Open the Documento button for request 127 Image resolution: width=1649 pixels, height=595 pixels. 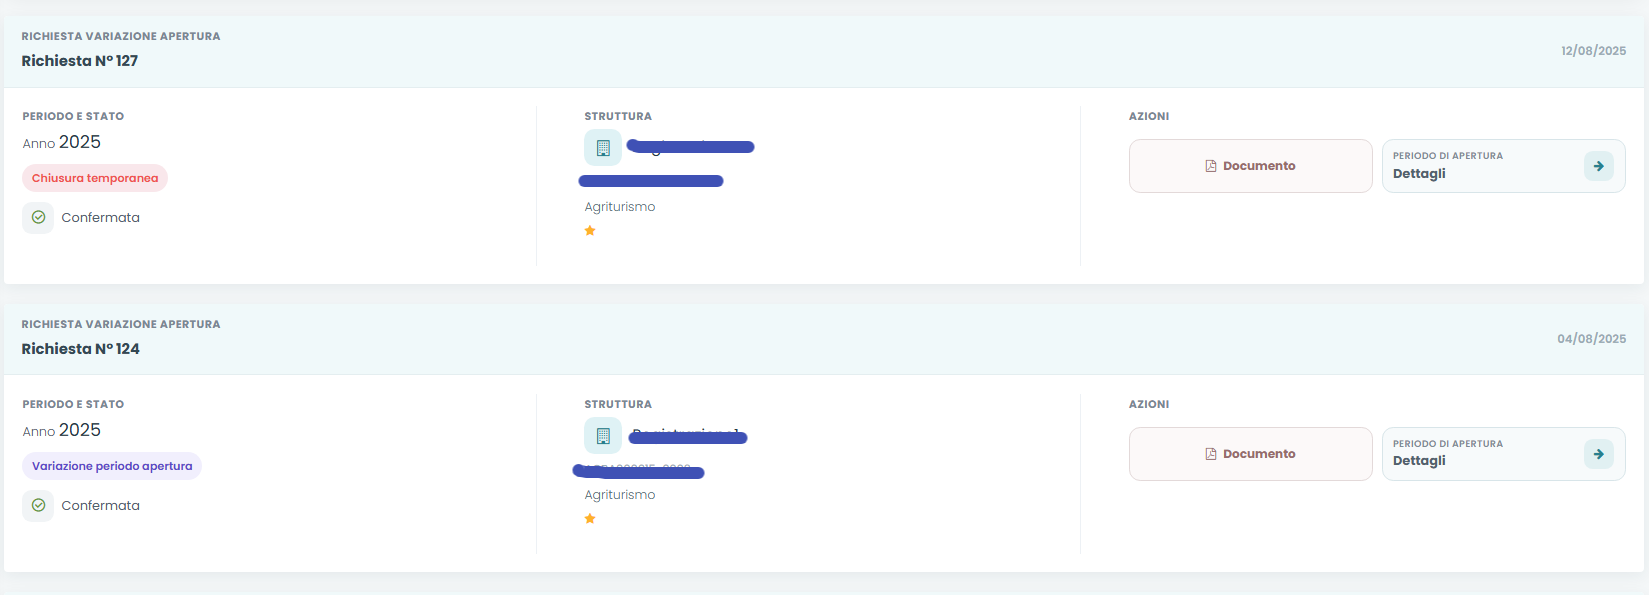click(x=1250, y=166)
